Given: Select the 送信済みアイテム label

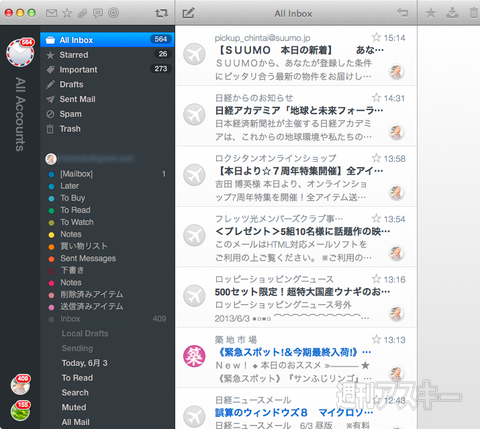Looking at the screenshot, I should pyautogui.click(x=107, y=306).
